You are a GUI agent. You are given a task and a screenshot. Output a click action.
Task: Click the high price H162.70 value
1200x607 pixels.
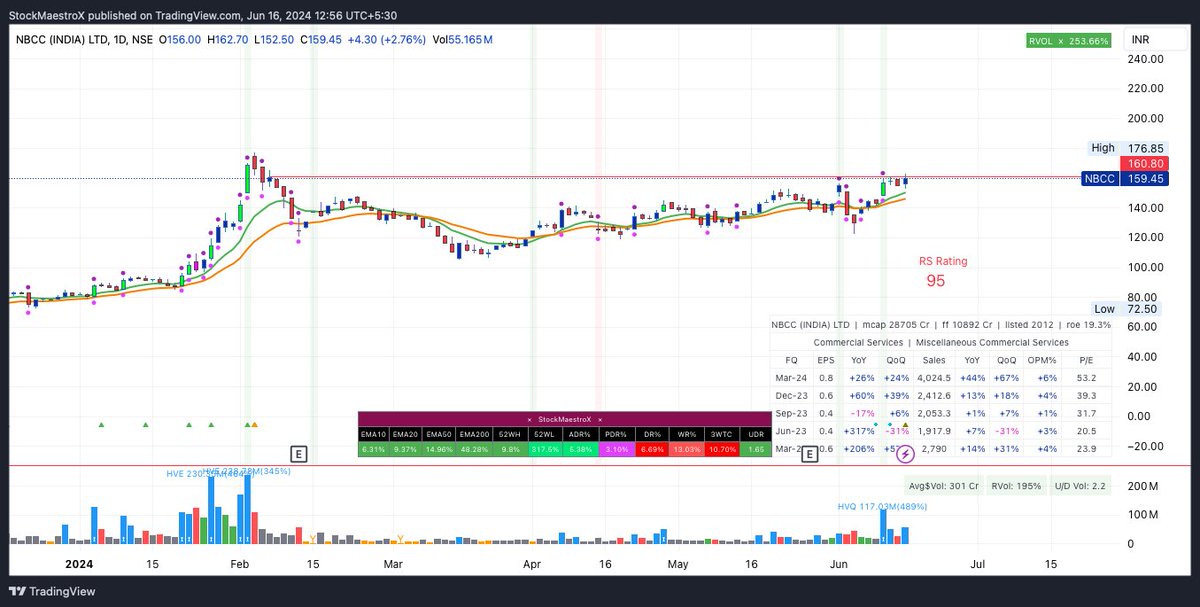230,39
